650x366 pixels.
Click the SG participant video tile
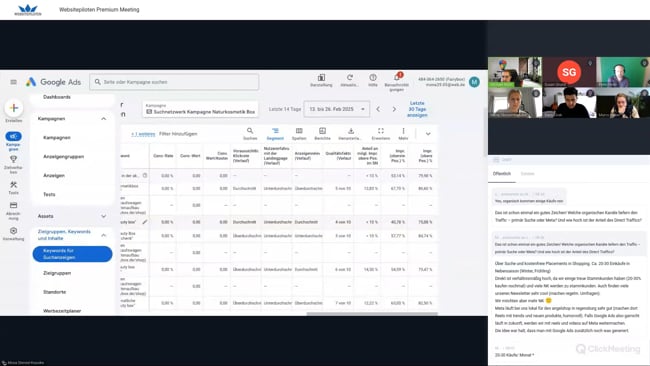[569, 72]
